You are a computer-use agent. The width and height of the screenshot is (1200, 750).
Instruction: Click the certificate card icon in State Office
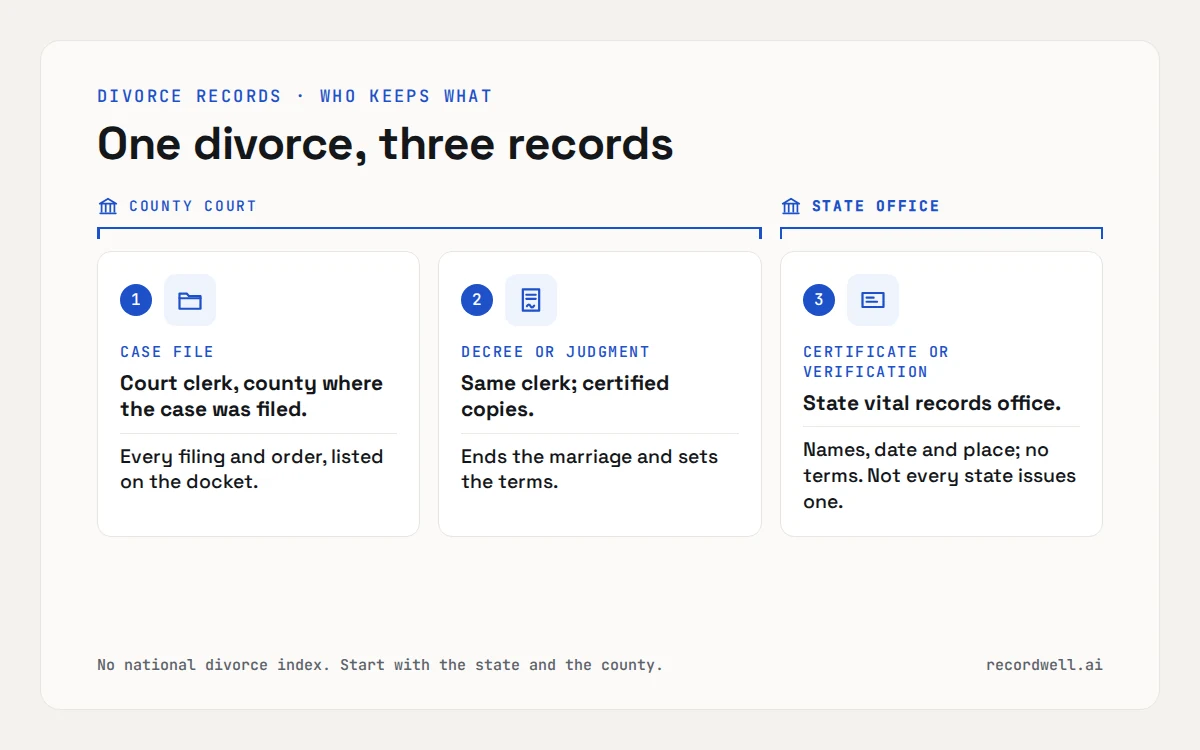click(x=873, y=300)
